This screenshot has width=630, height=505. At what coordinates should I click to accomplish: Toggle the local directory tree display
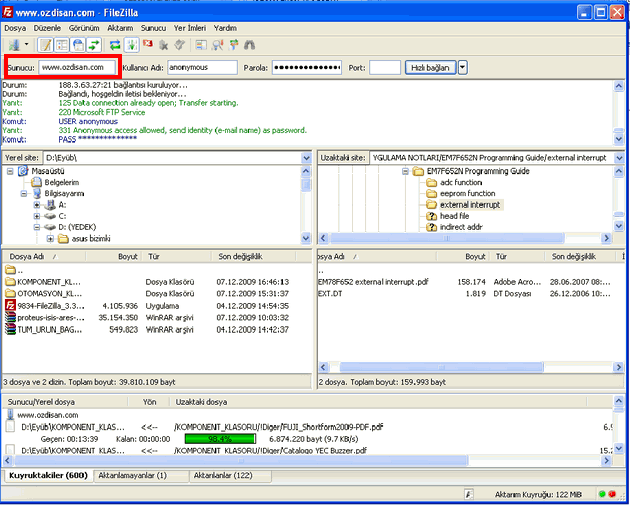[x=62, y=45]
